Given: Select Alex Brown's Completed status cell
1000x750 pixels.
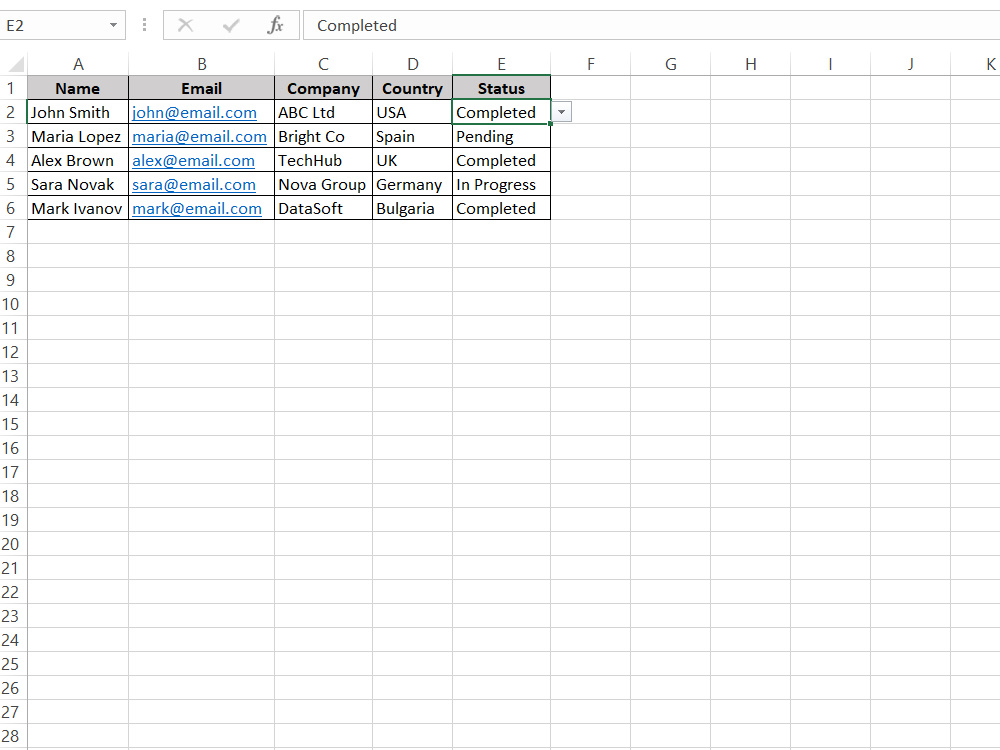Looking at the screenshot, I should [x=501, y=161].
